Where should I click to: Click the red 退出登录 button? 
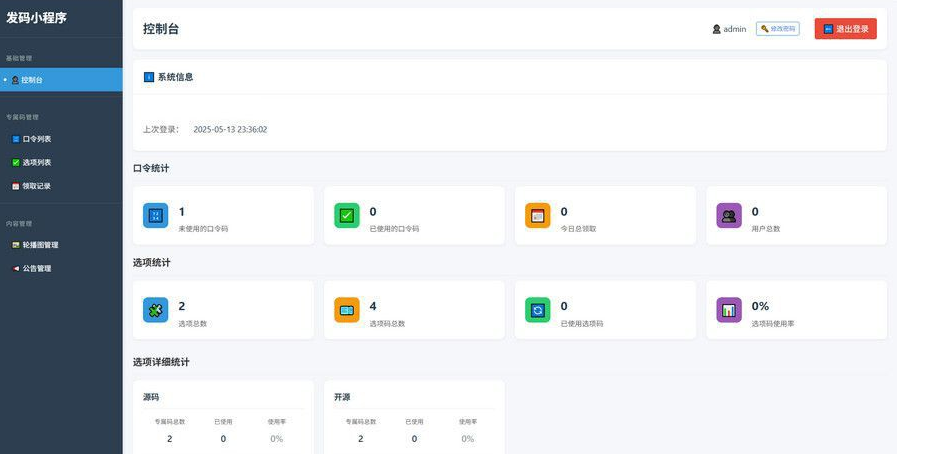(846, 29)
